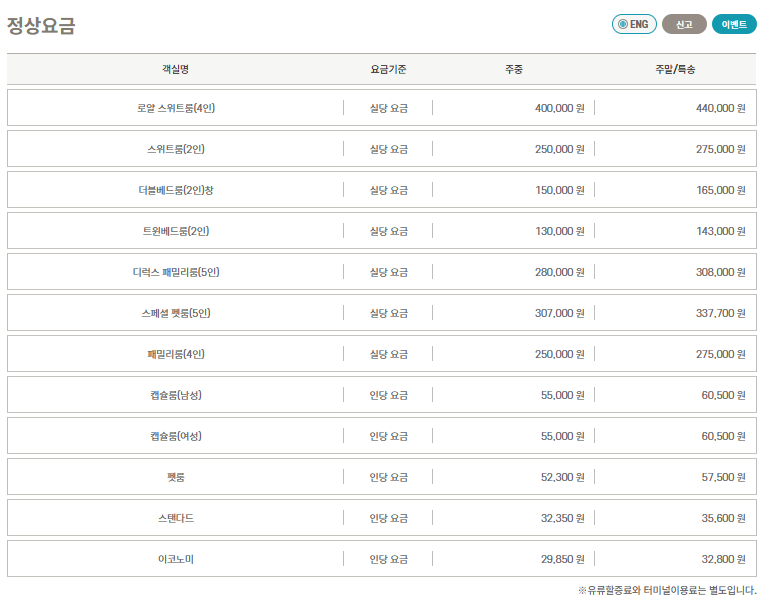Click the 주말/특송 column header

[x=675, y=69]
